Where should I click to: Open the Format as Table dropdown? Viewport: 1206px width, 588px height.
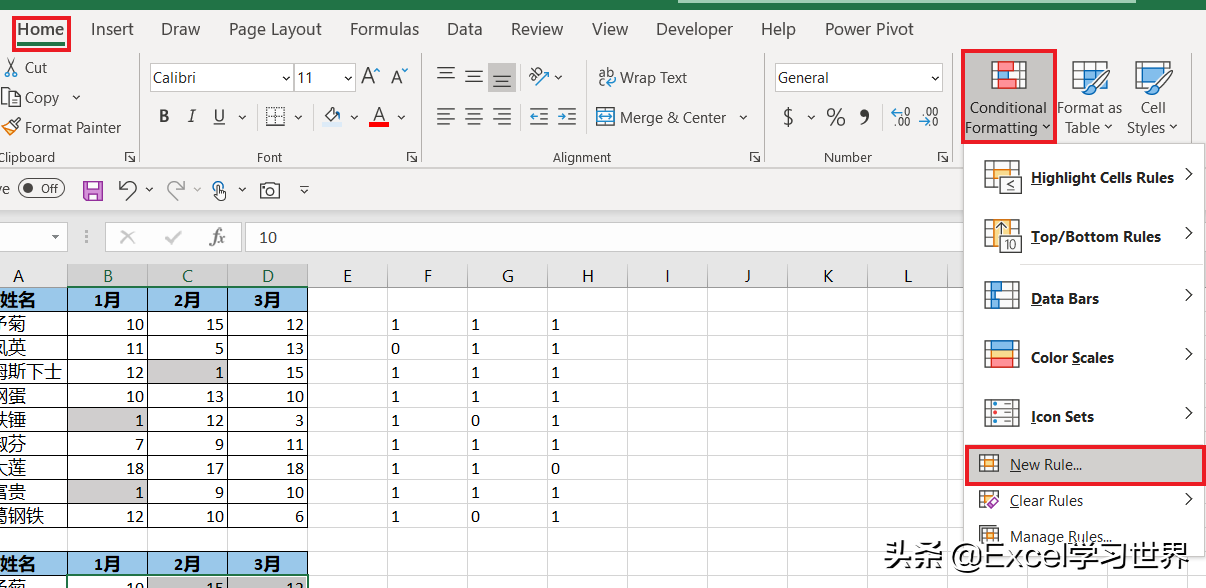click(1089, 98)
